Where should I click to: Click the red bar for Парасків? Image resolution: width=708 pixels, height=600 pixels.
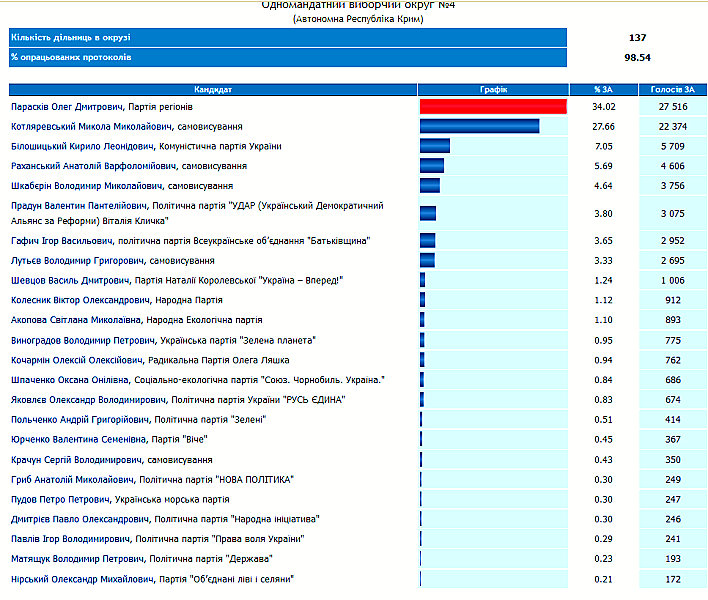[493, 107]
